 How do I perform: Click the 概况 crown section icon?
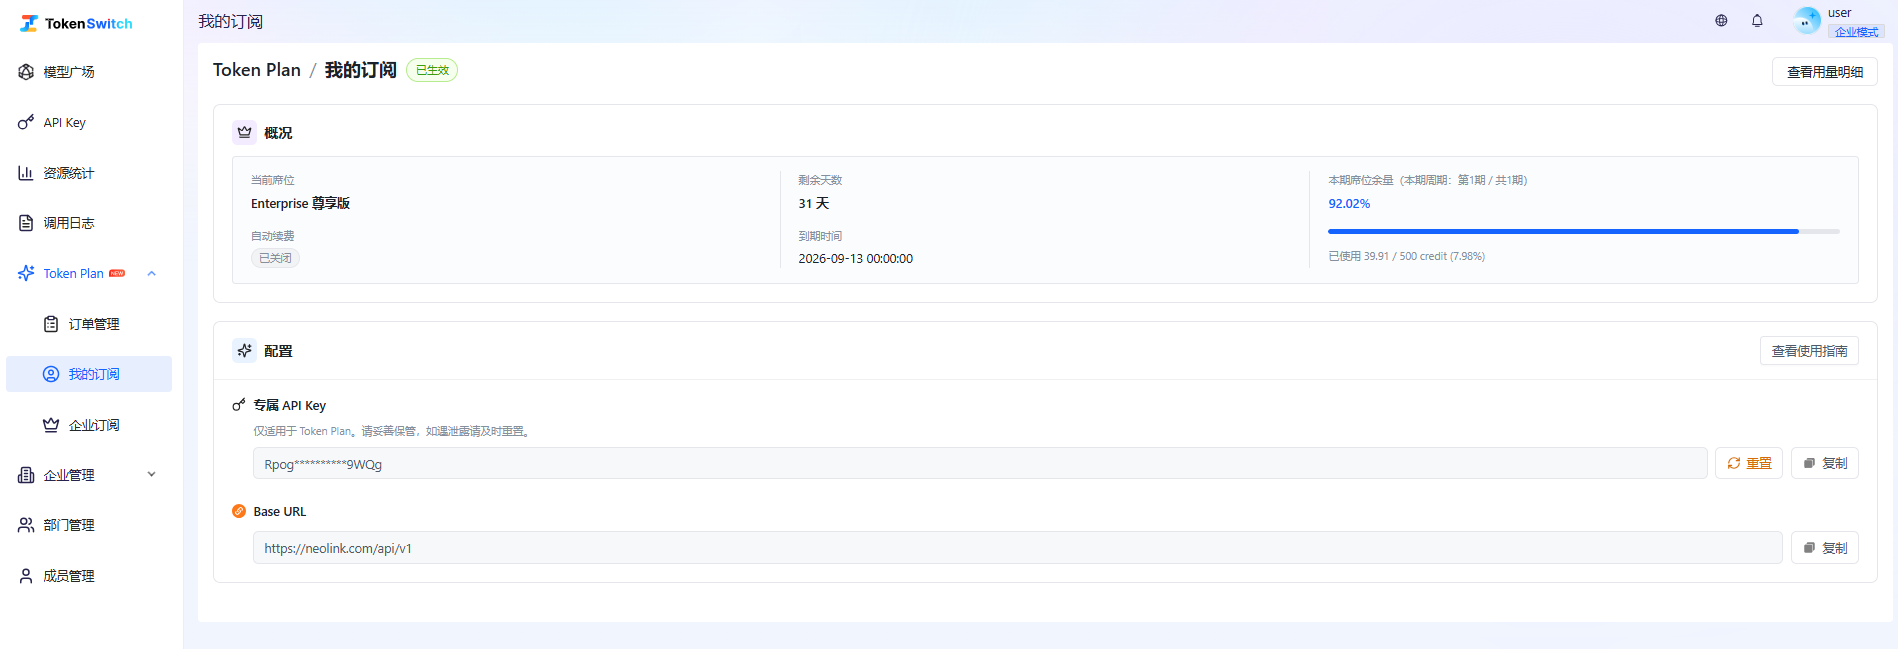coord(244,132)
